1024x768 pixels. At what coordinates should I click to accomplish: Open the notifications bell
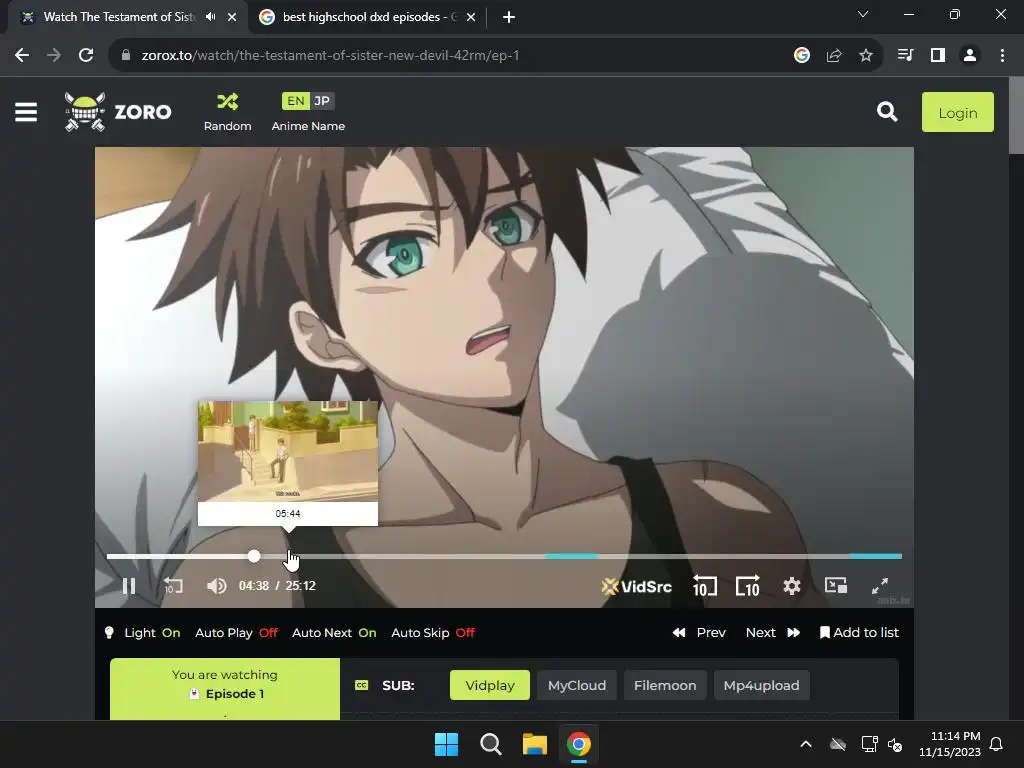pos(997,744)
